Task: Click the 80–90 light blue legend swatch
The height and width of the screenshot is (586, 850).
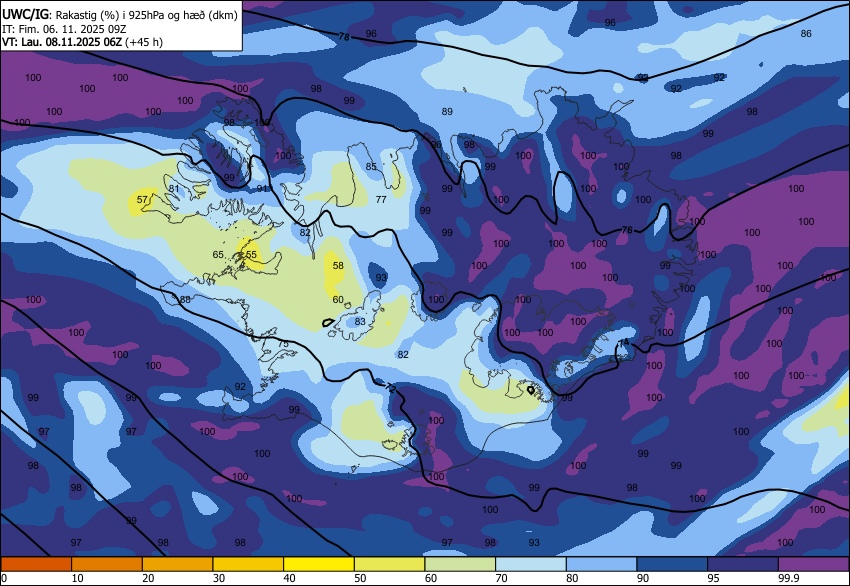Action: [602, 564]
